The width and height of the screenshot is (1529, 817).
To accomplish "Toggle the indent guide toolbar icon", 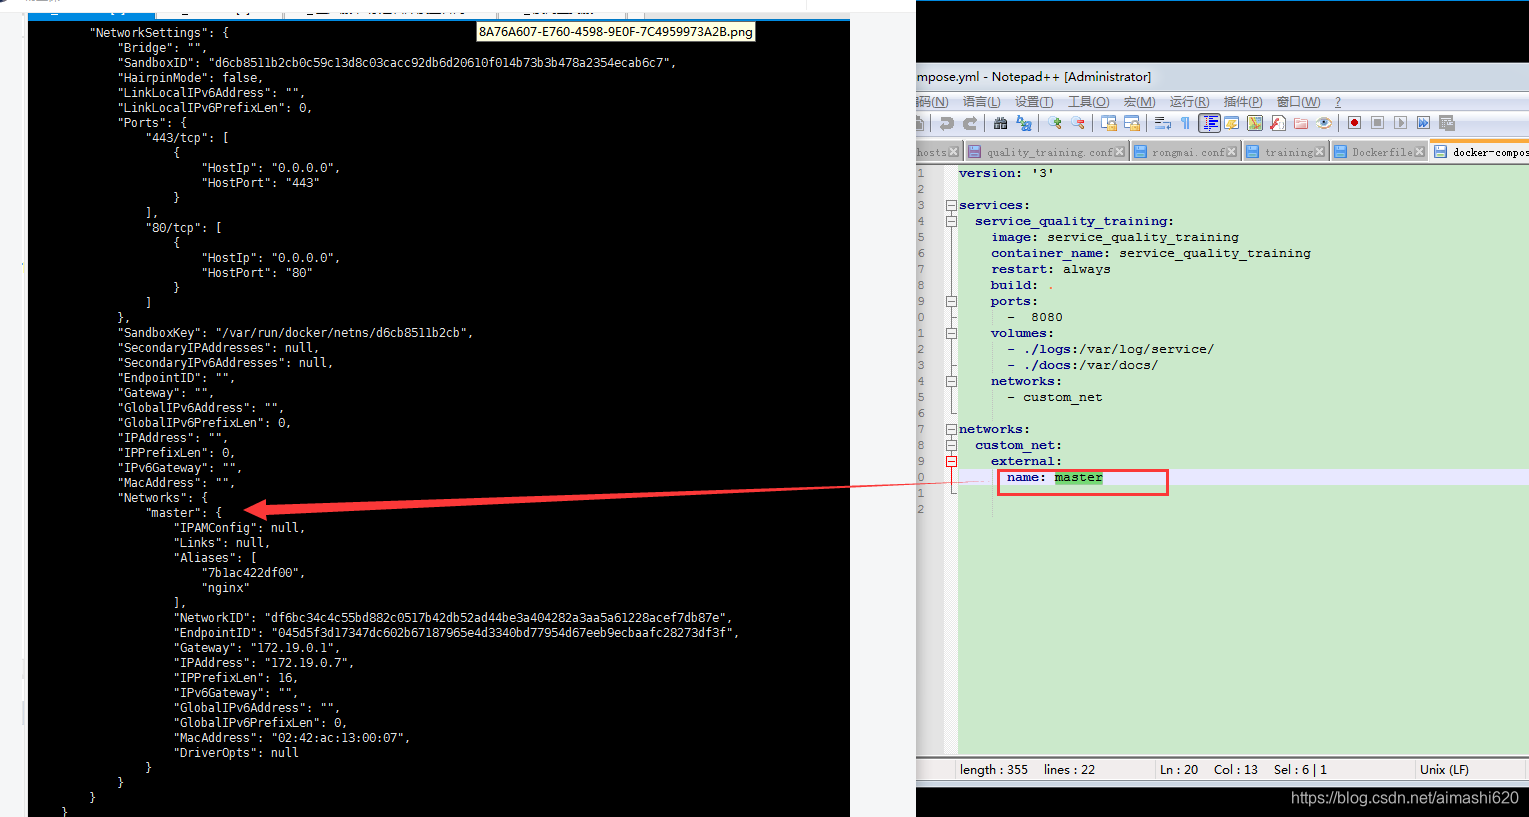I will pyautogui.click(x=1209, y=123).
